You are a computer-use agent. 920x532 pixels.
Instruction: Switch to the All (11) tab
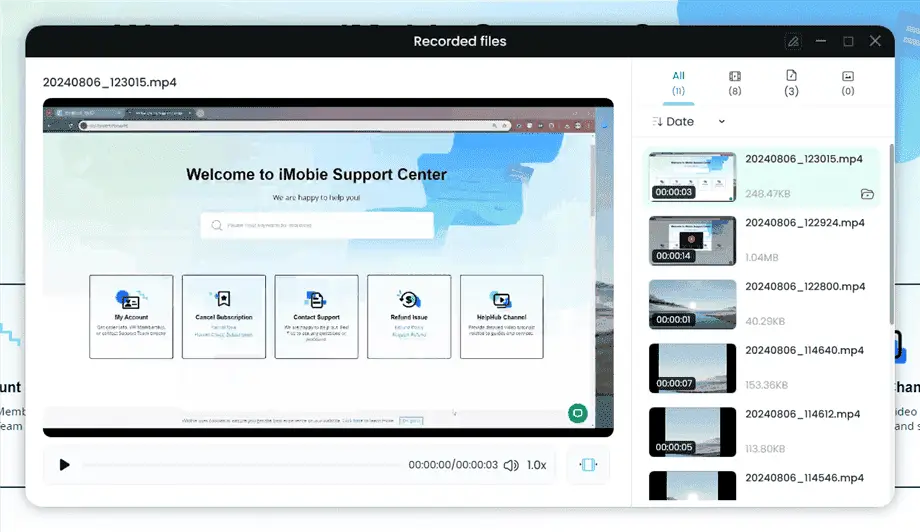tap(678, 83)
